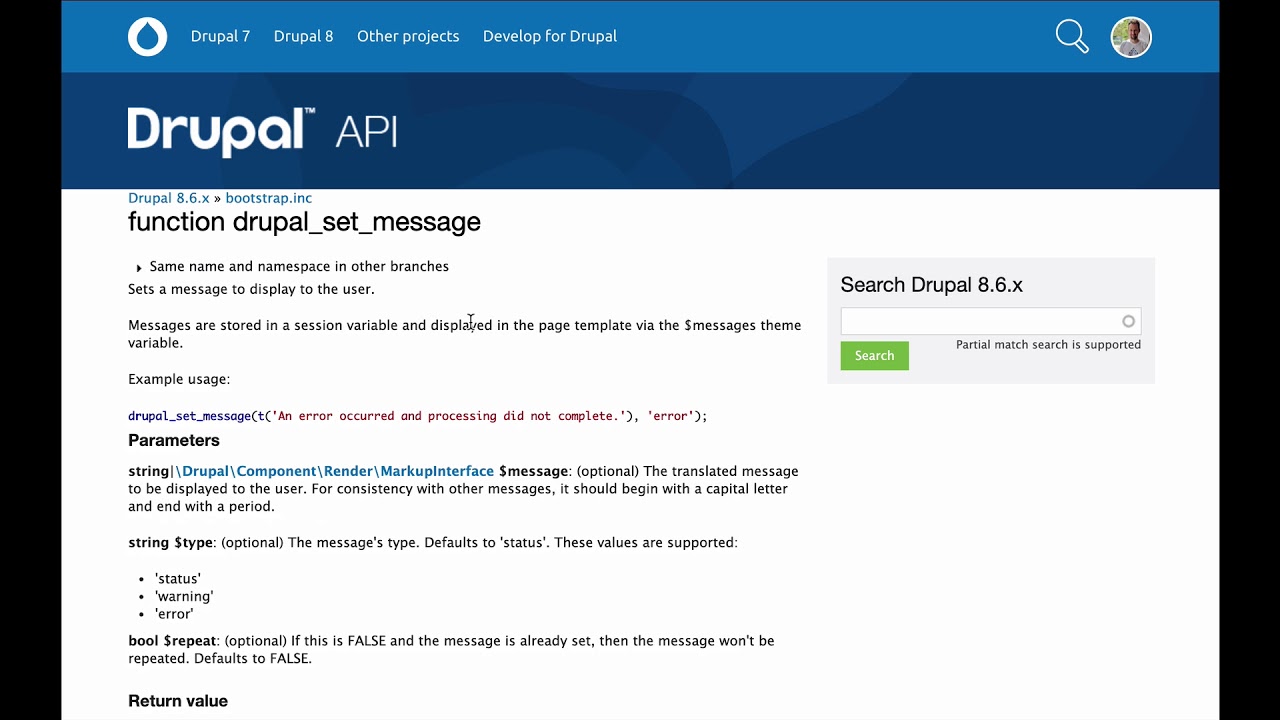Click the function drupal_set_message heading
This screenshot has width=1280, height=720.
click(304, 222)
